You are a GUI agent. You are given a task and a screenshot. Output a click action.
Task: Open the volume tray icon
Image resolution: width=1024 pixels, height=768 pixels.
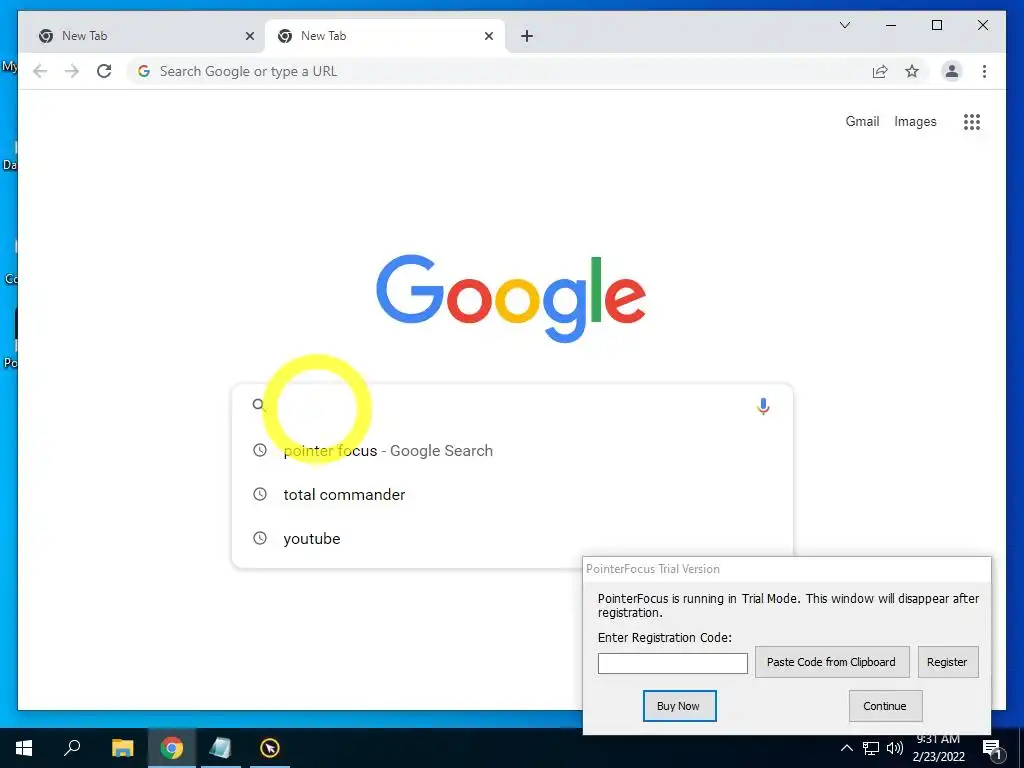tap(895, 748)
